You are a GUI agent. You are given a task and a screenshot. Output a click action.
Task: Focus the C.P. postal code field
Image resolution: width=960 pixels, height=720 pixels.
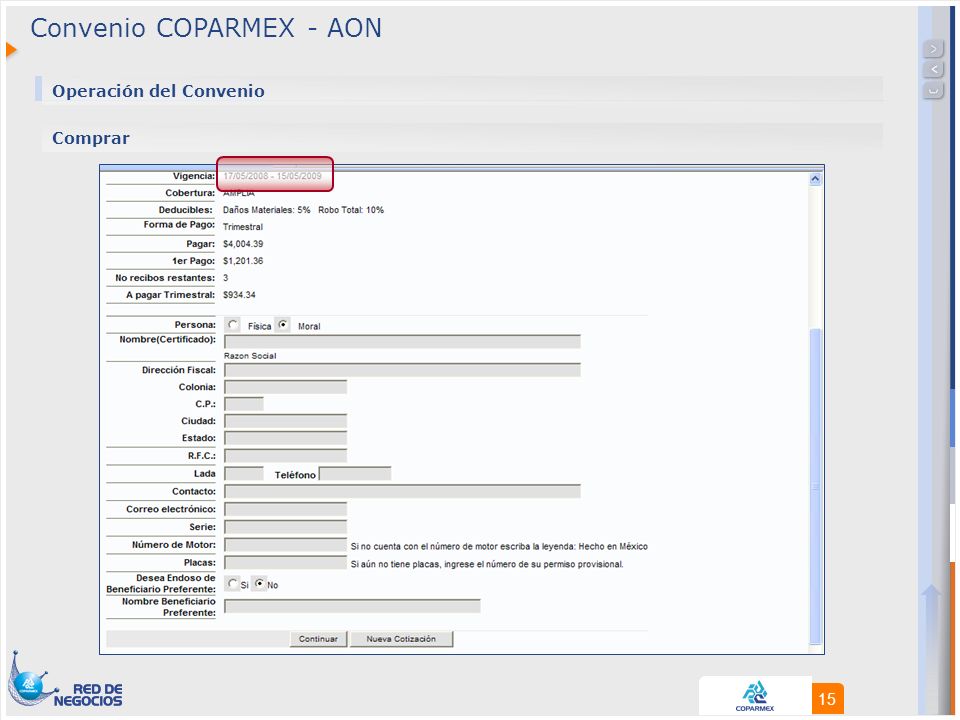244,403
